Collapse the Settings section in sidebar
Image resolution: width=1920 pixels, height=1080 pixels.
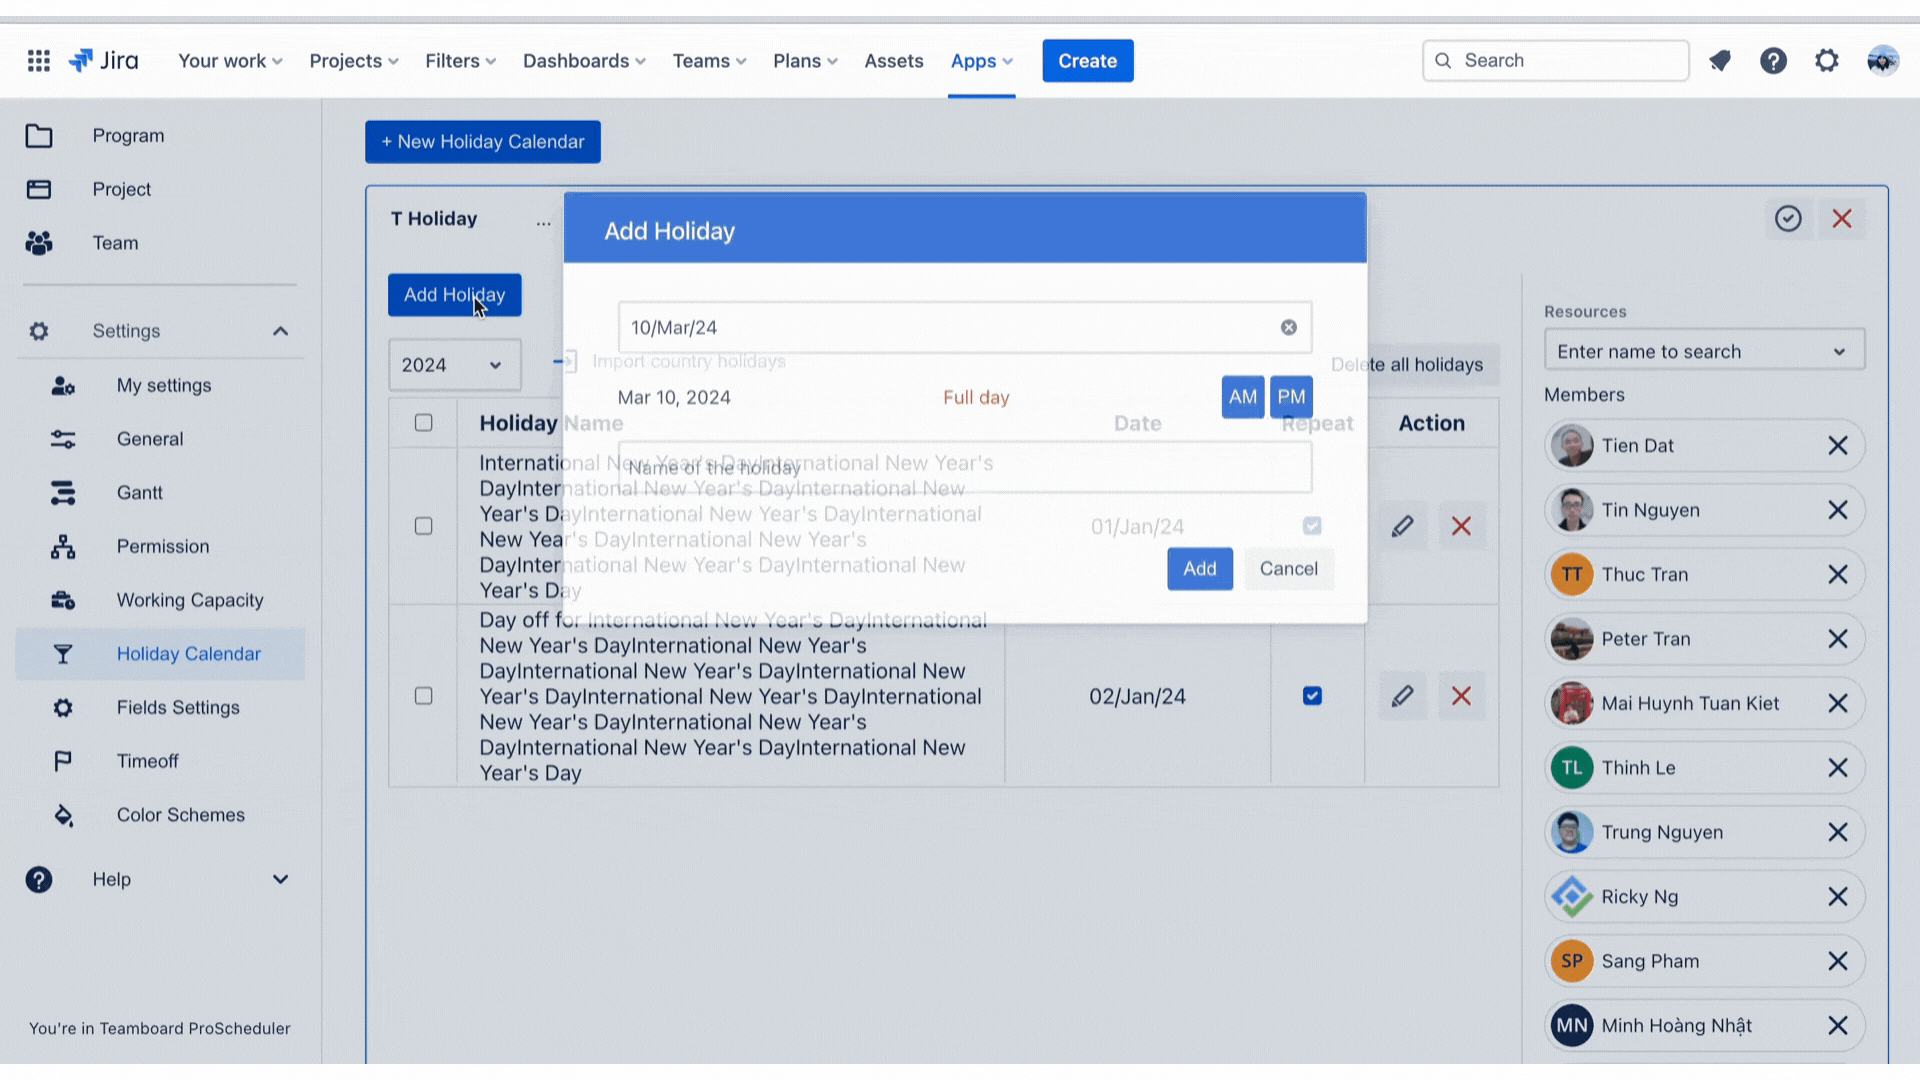click(280, 331)
